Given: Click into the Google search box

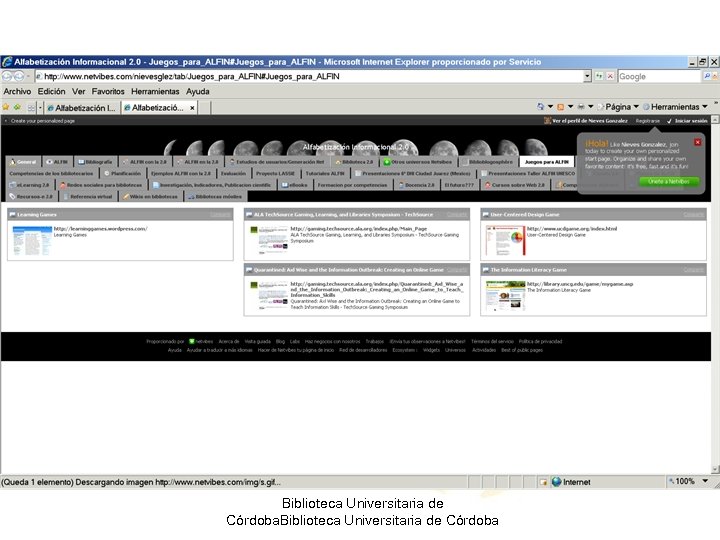Looking at the screenshot, I should 660,76.
